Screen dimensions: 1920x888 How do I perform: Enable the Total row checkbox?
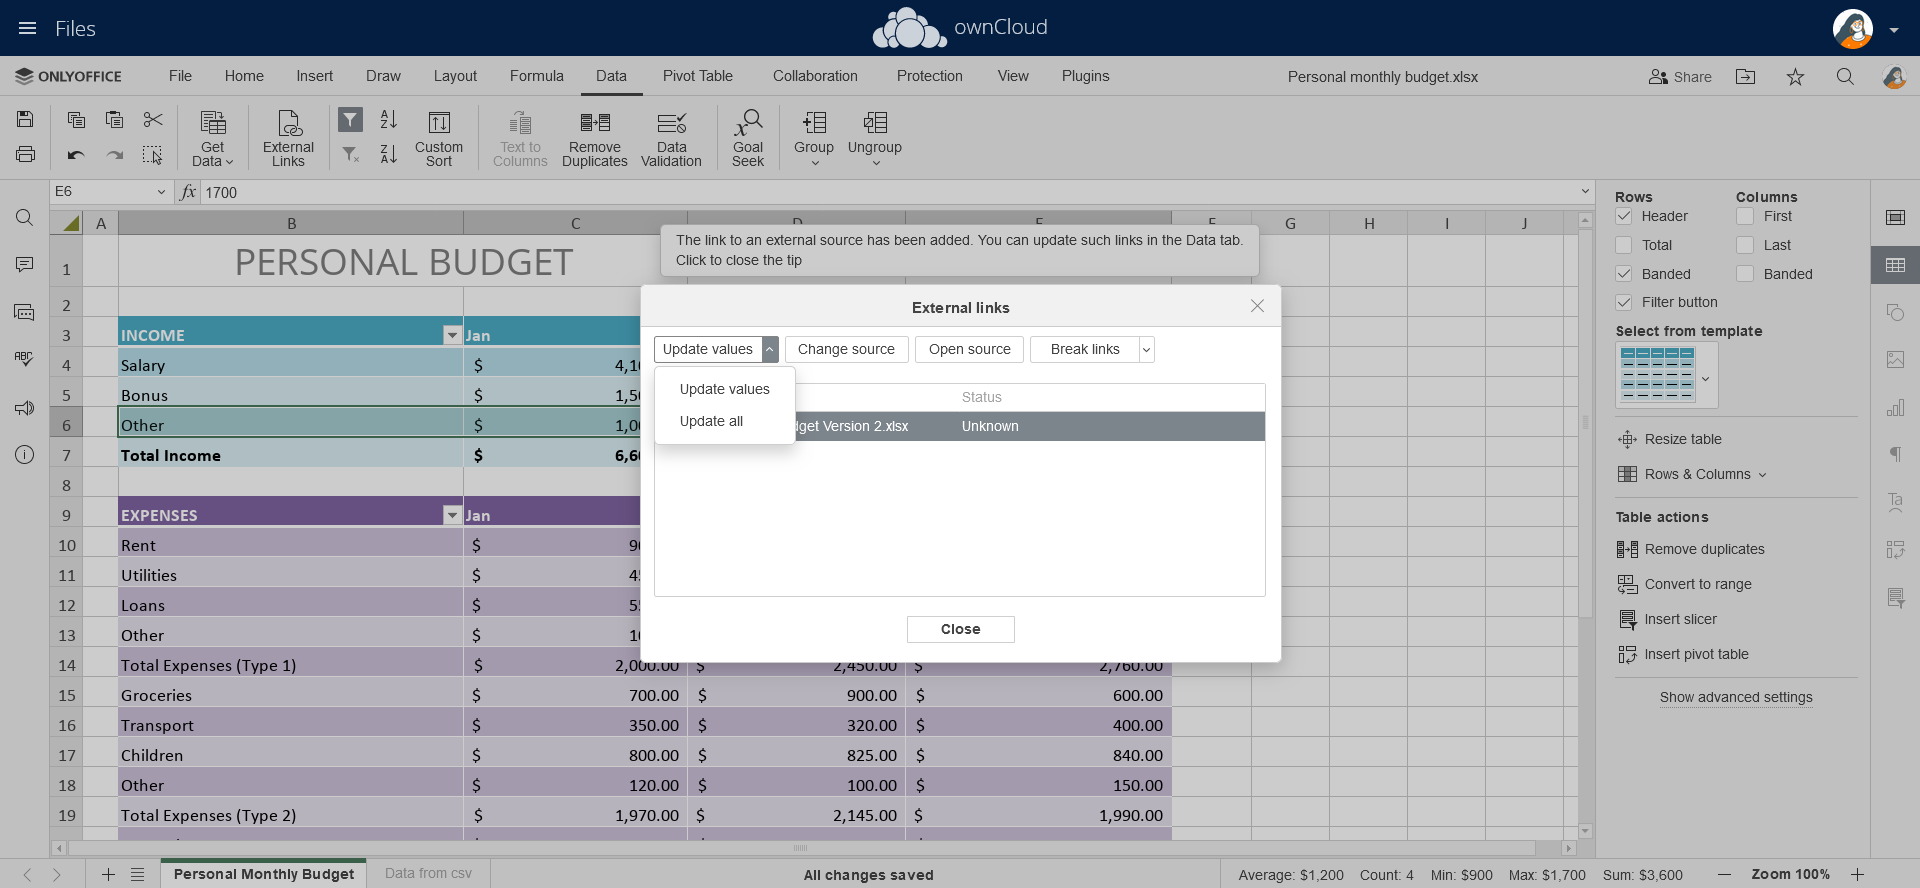pos(1624,245)
